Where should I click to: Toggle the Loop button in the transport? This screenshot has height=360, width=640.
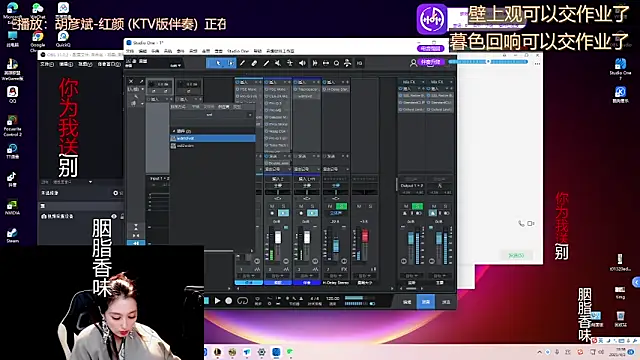242,301
